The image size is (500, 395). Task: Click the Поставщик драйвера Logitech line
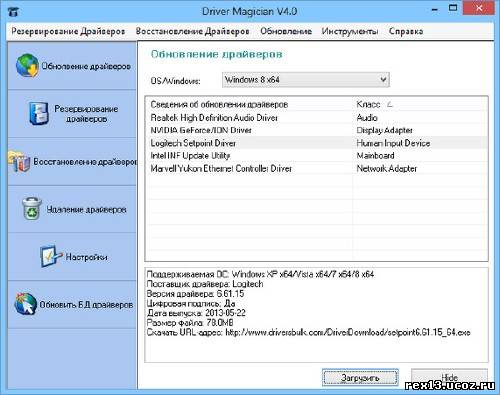[205, 284]
